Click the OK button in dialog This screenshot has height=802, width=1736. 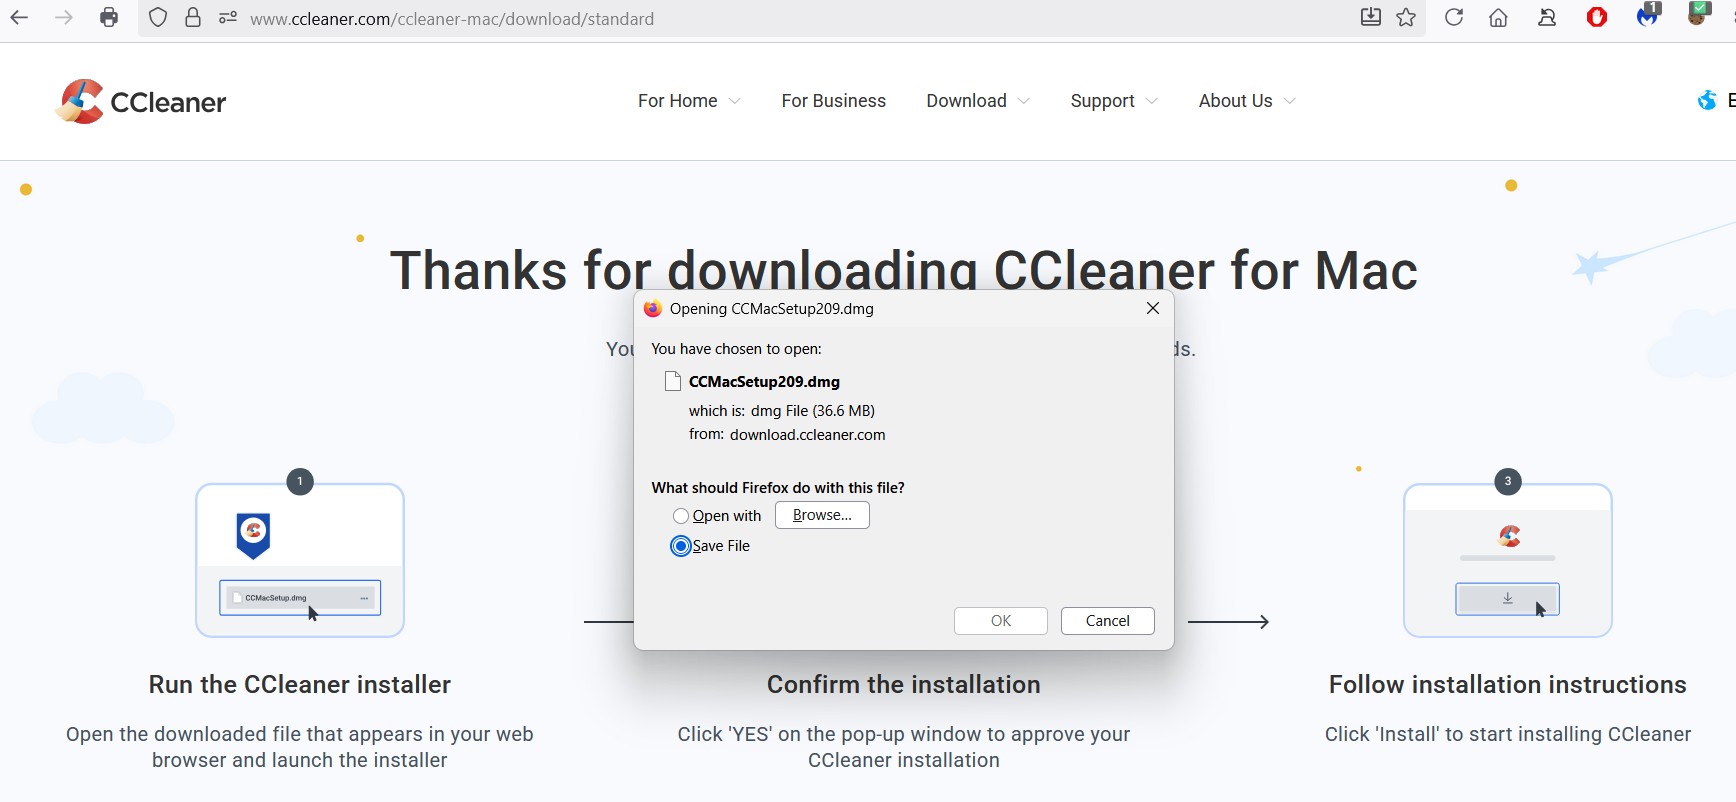(x=1000, y=621)
